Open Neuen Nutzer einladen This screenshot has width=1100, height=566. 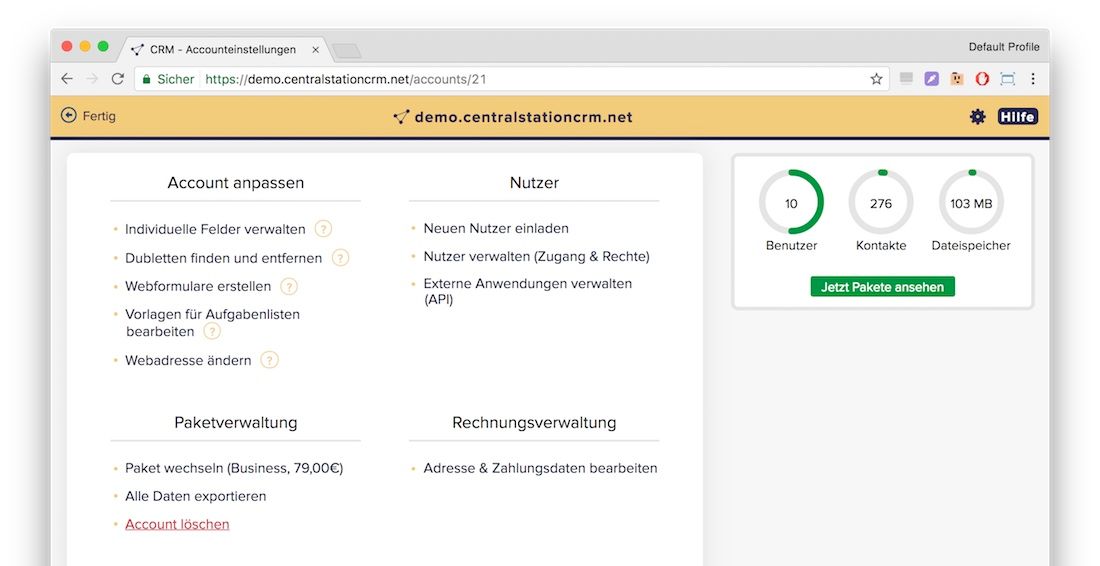495,229
